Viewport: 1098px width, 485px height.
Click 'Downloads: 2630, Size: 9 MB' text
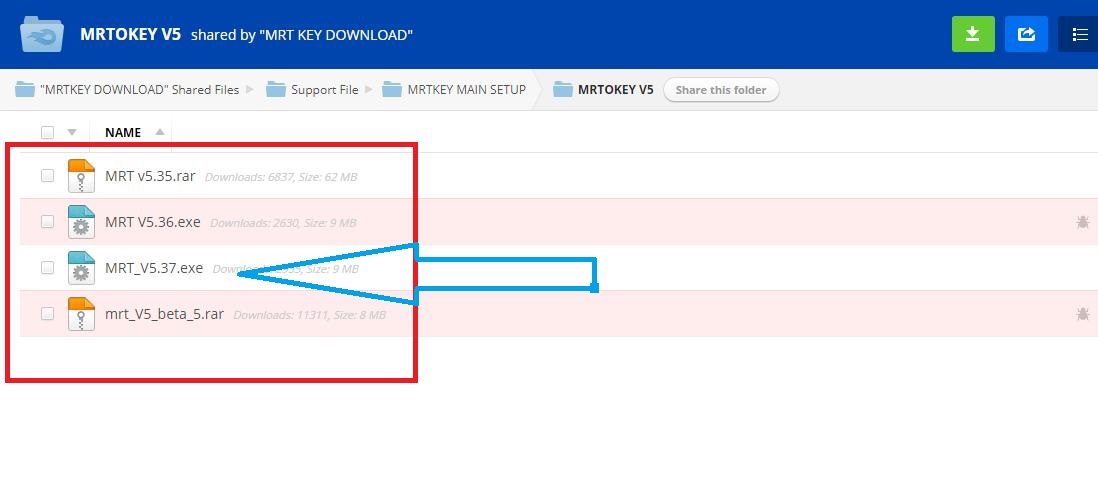pos(283,223)
